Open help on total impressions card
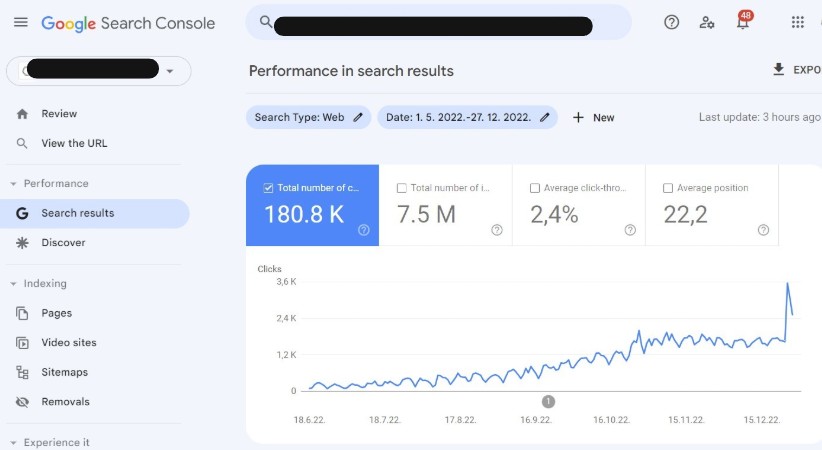 point(497,230)
